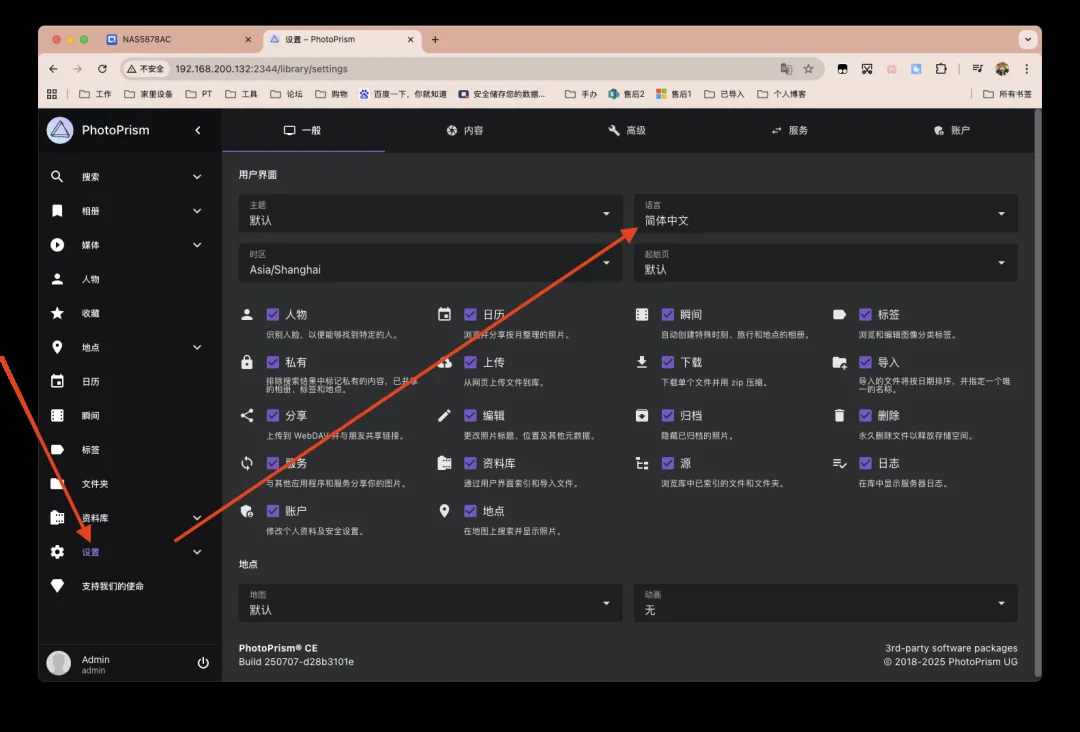Click 支持我们的使命 in the sidebar
Image resolution: width=1080 pixels, height=732 pixels.
coord(112,586)
